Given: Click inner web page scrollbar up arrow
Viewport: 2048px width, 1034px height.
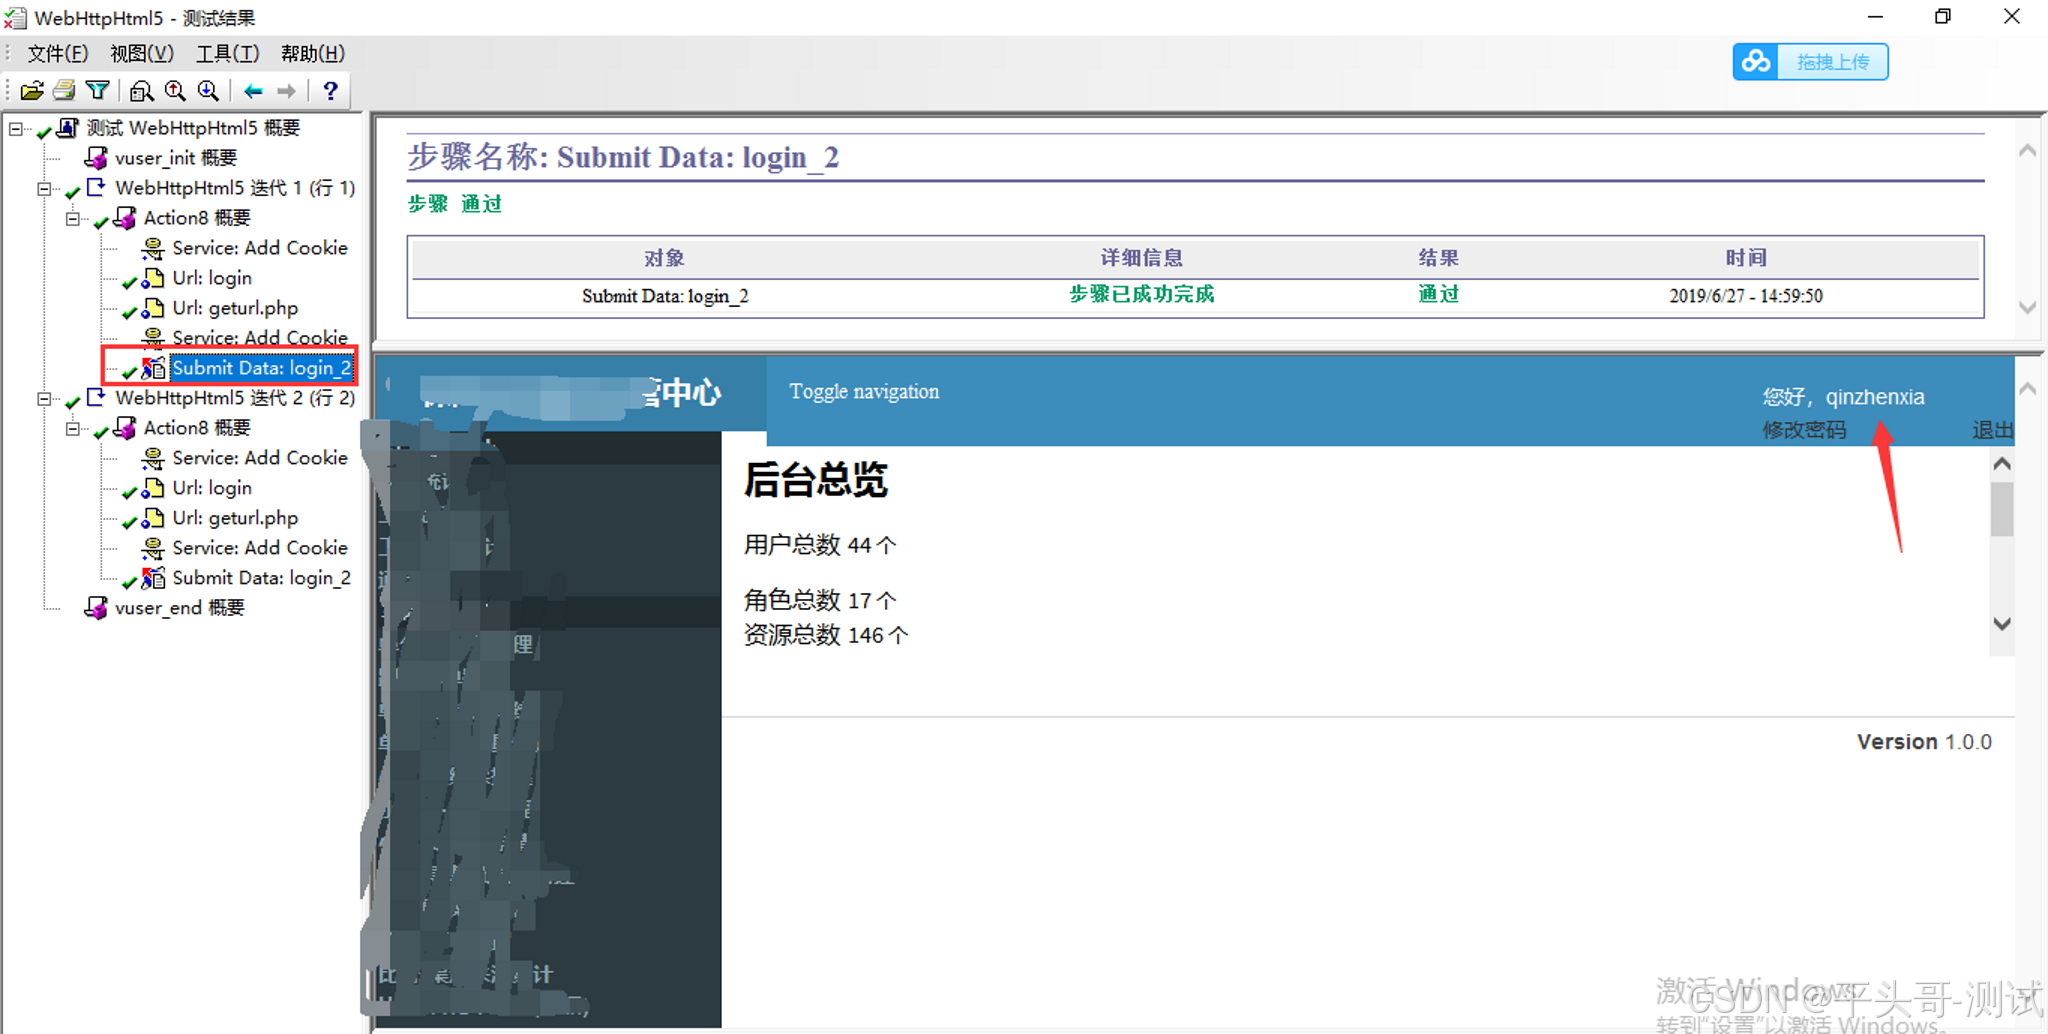Looking at the screenshot, I should pos(2002,464).
